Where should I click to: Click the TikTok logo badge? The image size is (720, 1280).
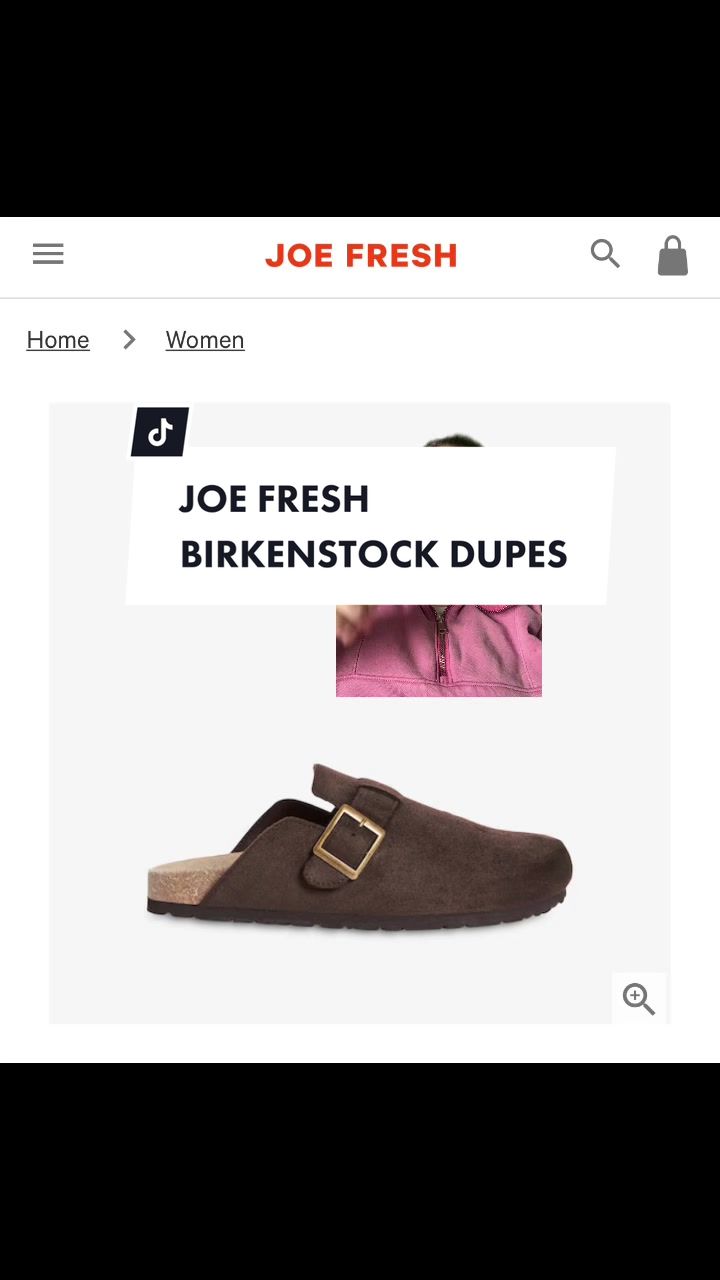(160, 432)
